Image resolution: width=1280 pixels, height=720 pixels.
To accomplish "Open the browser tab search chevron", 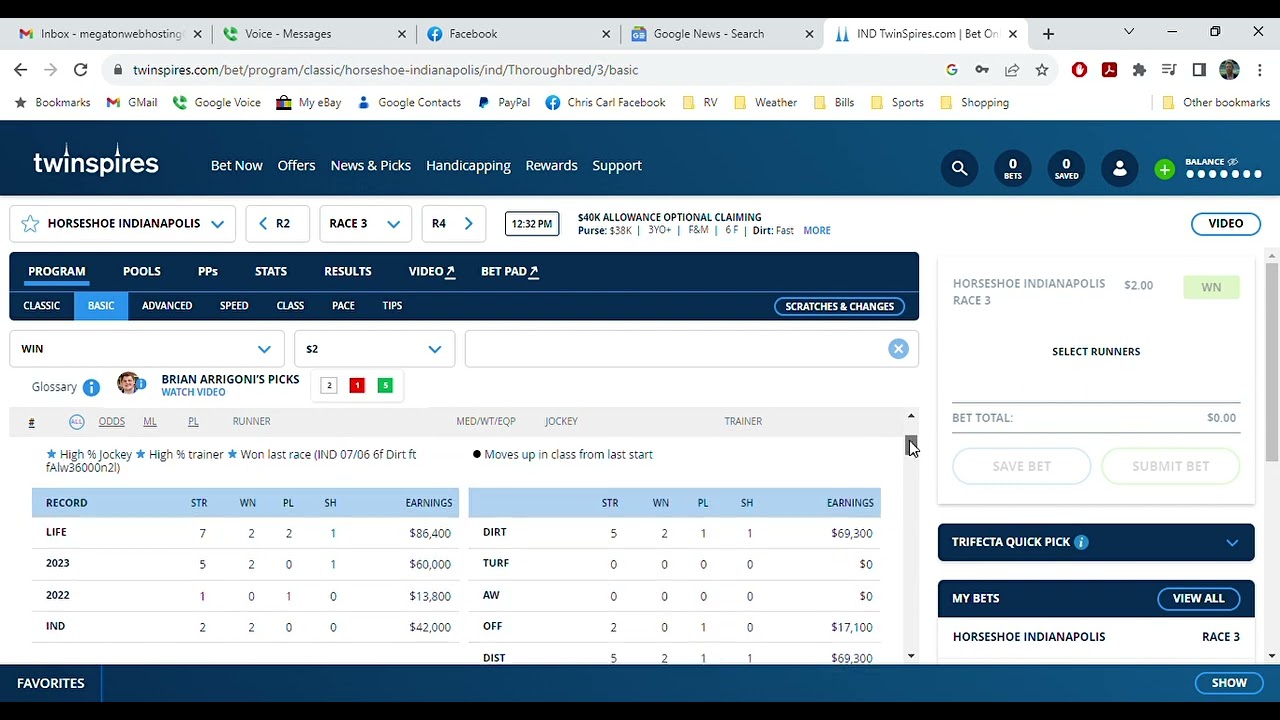I will tap(1129, 33).
